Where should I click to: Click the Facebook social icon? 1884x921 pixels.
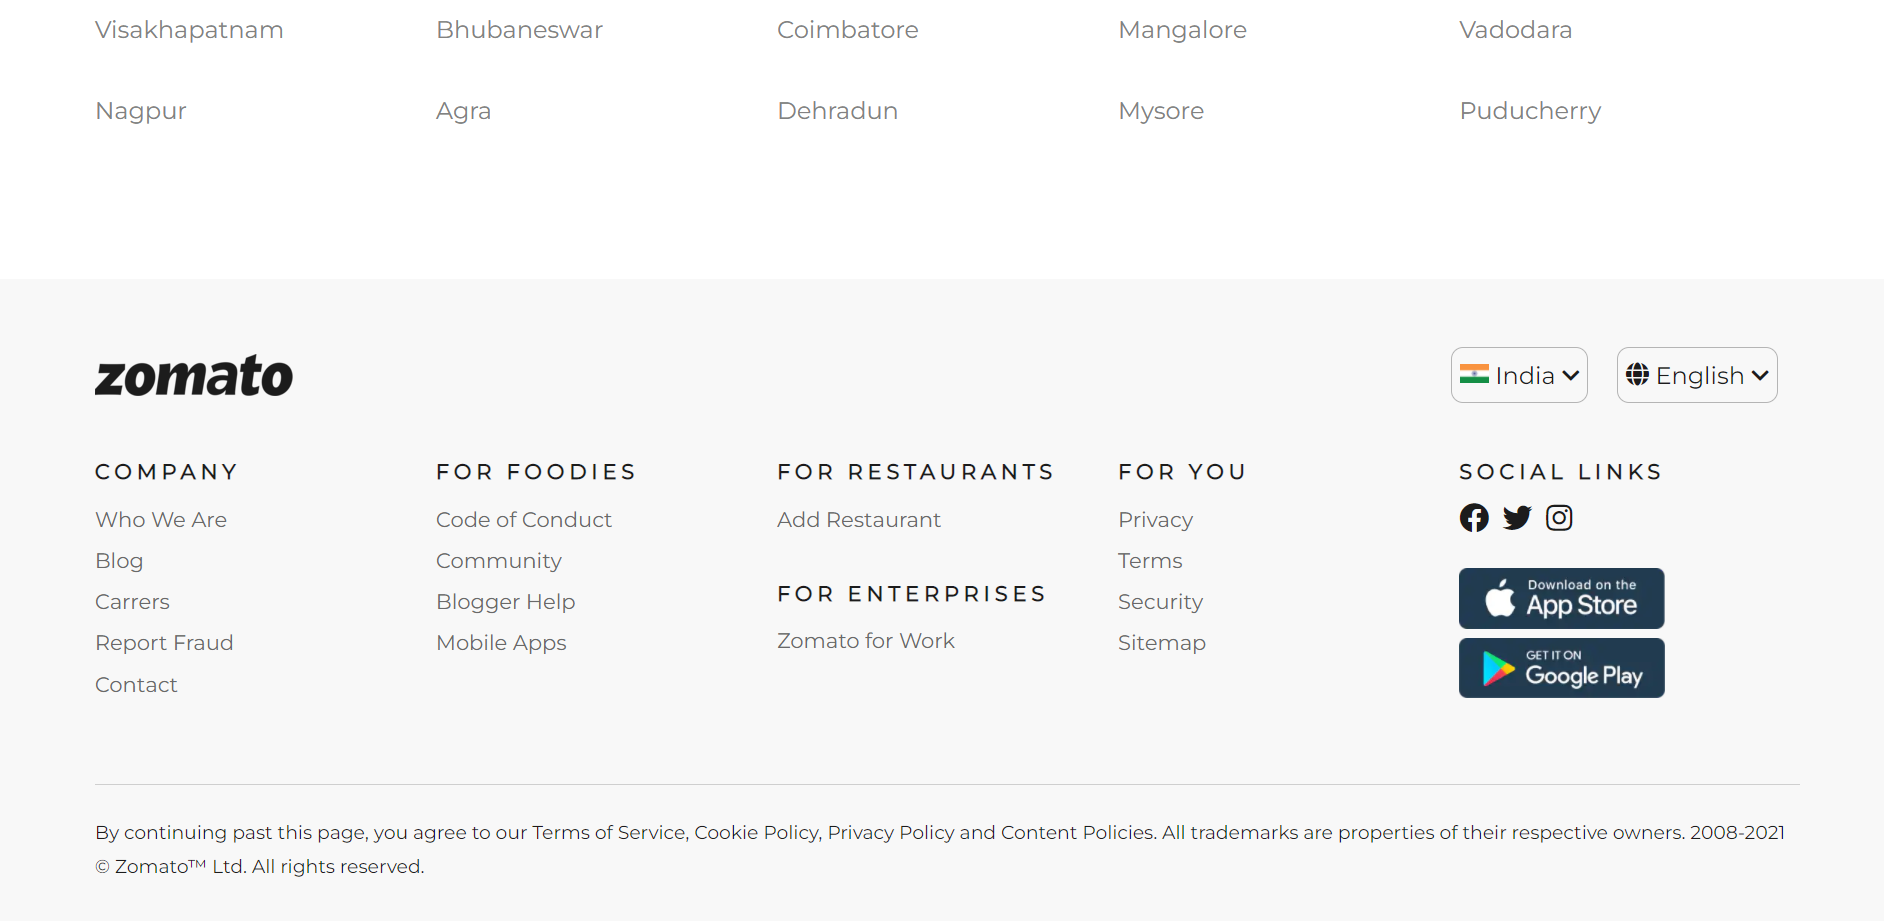(1474, 518)
